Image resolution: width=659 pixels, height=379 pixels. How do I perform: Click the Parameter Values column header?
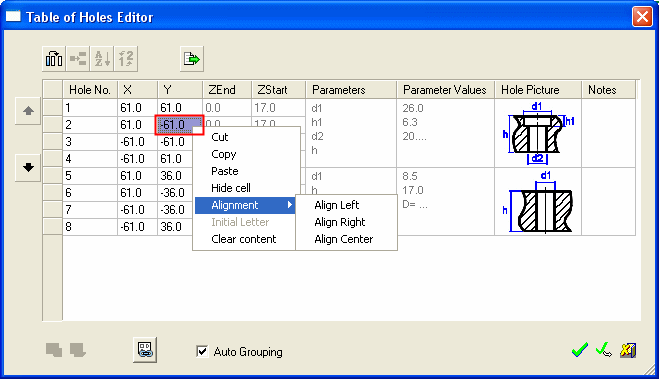pyautogui.click(x=445, y=90)
